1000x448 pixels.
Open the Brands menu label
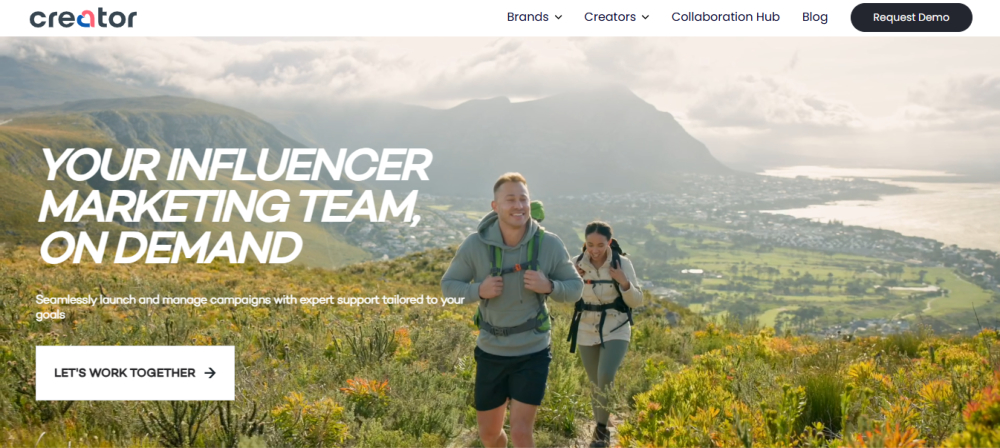(x=527, y=17)
